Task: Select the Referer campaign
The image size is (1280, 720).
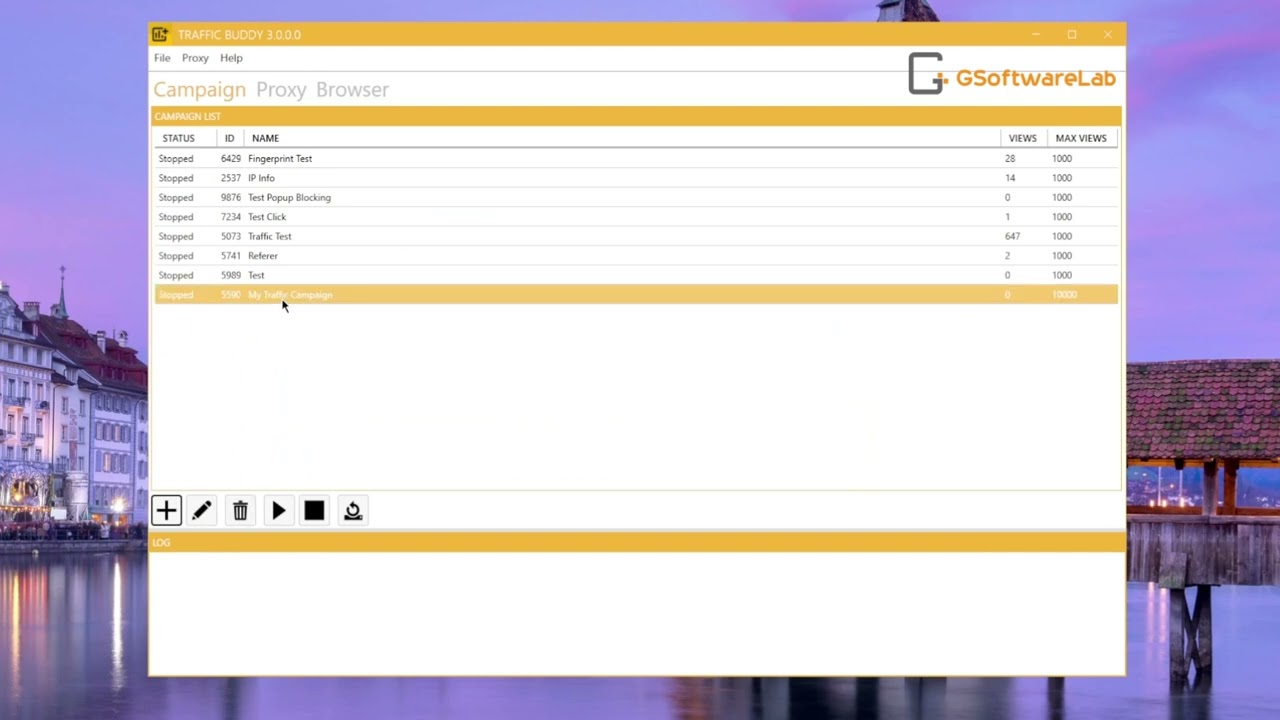Action: [636, 256]
